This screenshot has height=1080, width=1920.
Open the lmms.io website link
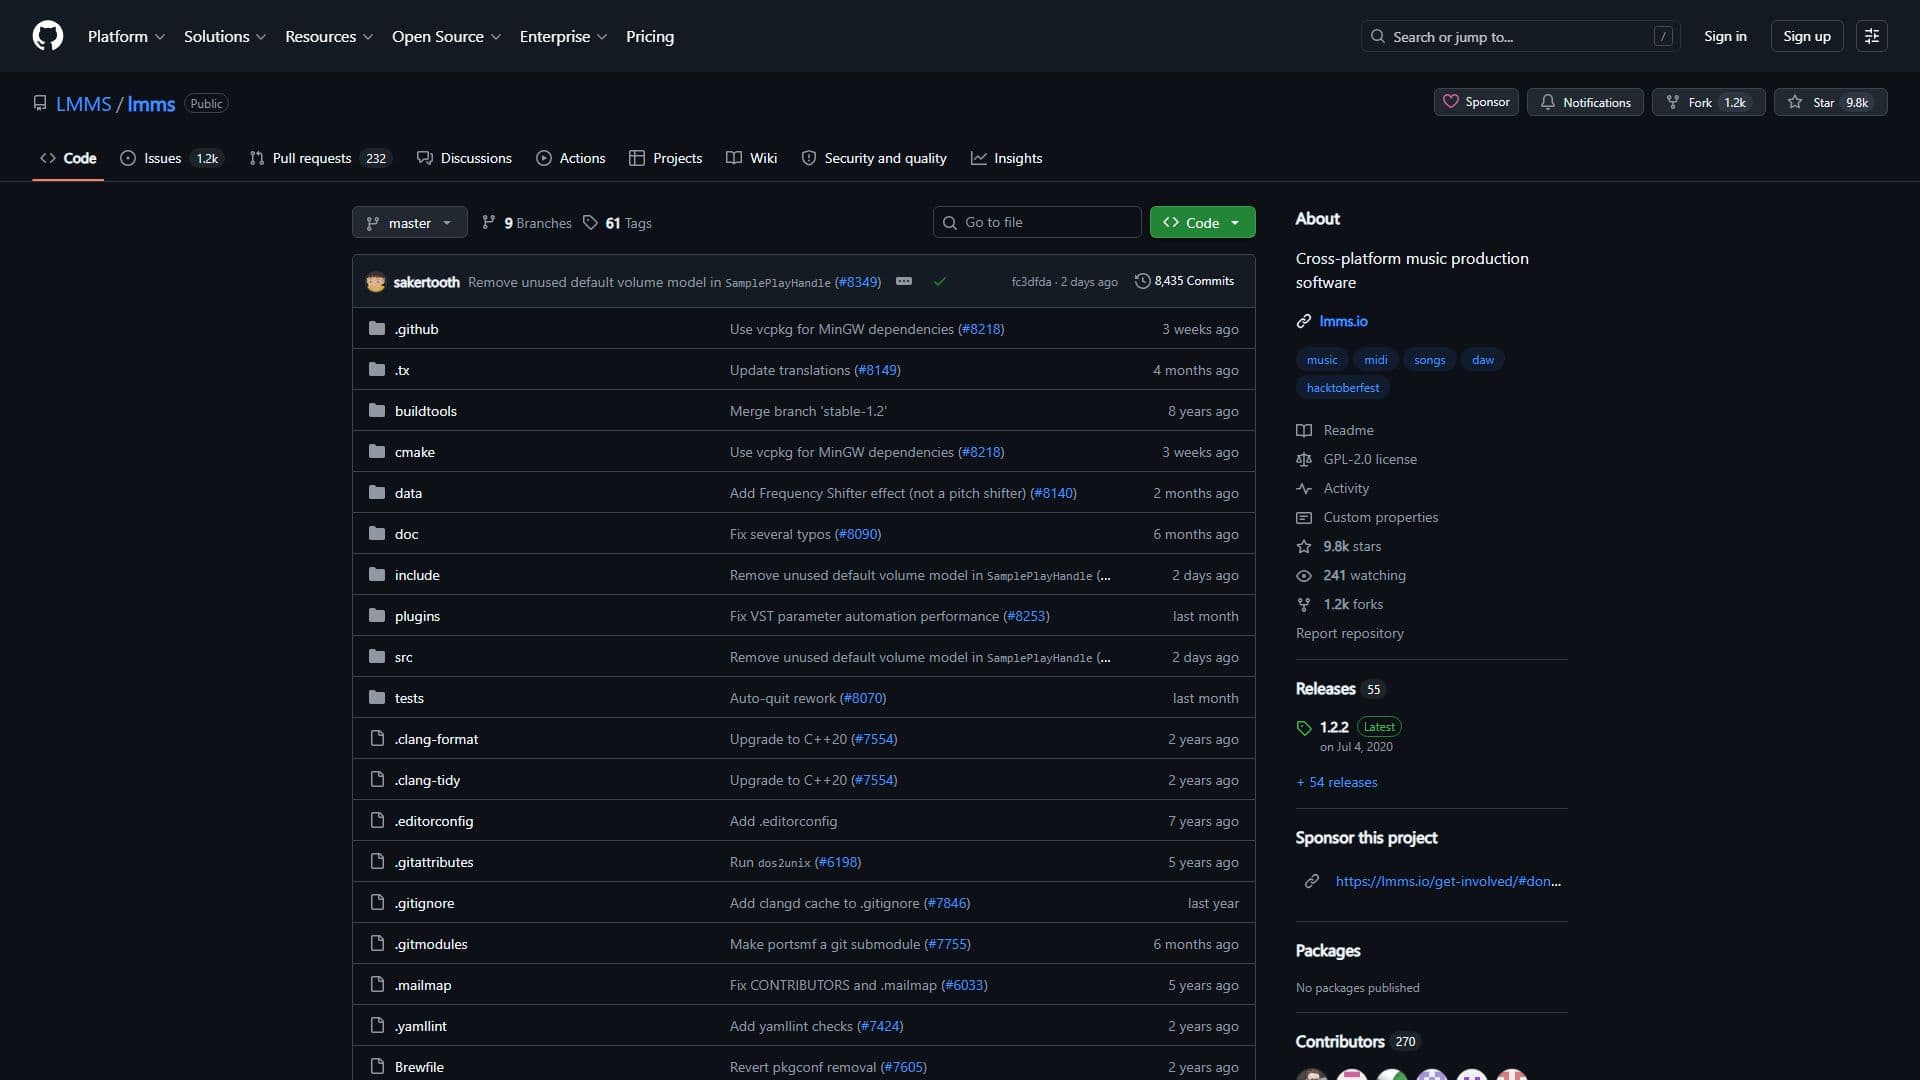[1343, 321]
